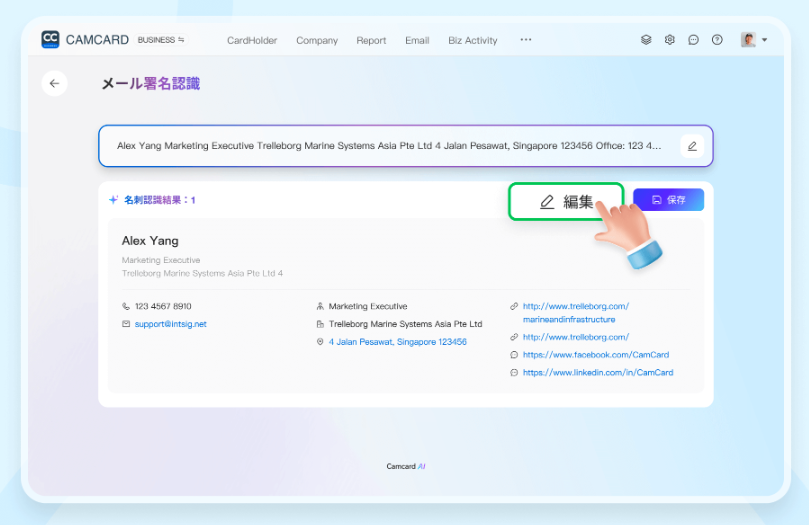Go back with the arrow button
This screenshot has width=809, height=525.
point(54,84)
